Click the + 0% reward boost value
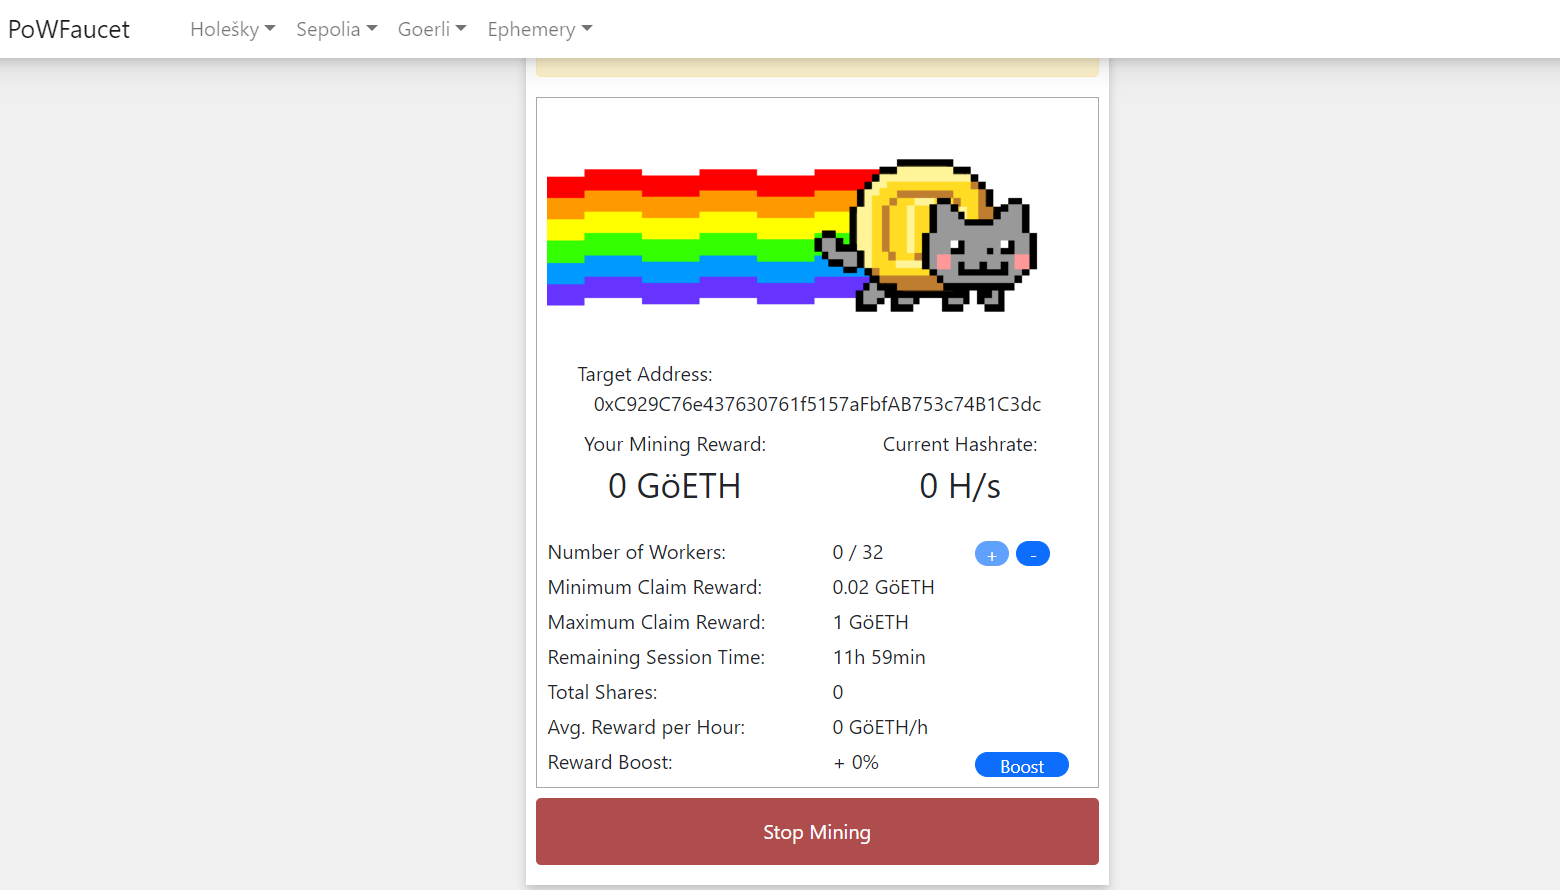 tap(856, 762)
